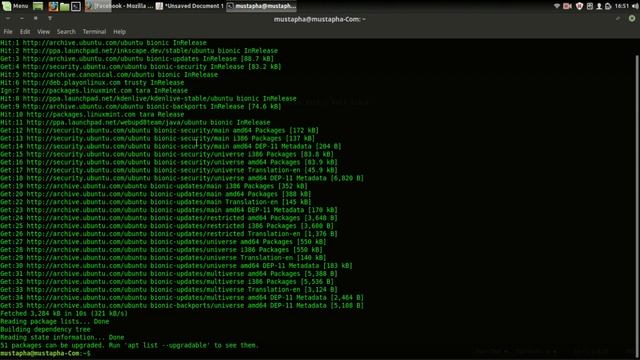
Task: Click the 'Get:24' updates restricted amd64 Packages line
Action: (x=169, y=218)
